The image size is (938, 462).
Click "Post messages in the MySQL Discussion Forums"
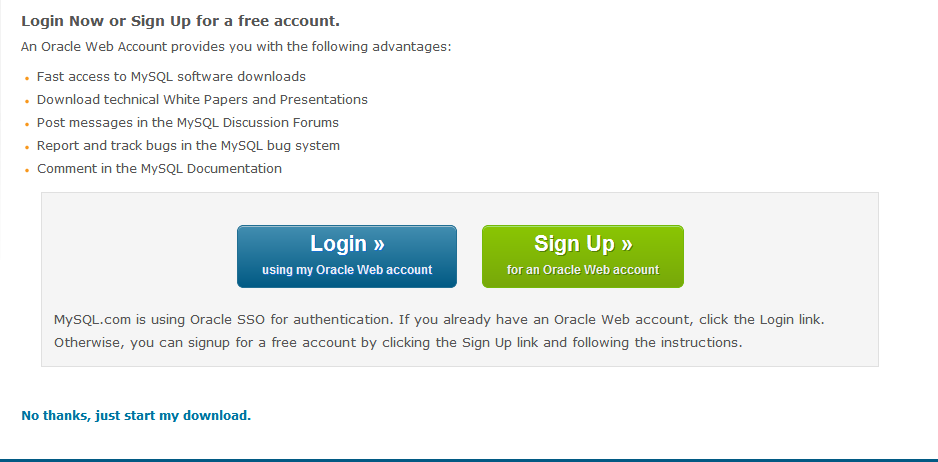tap(188, 123)
